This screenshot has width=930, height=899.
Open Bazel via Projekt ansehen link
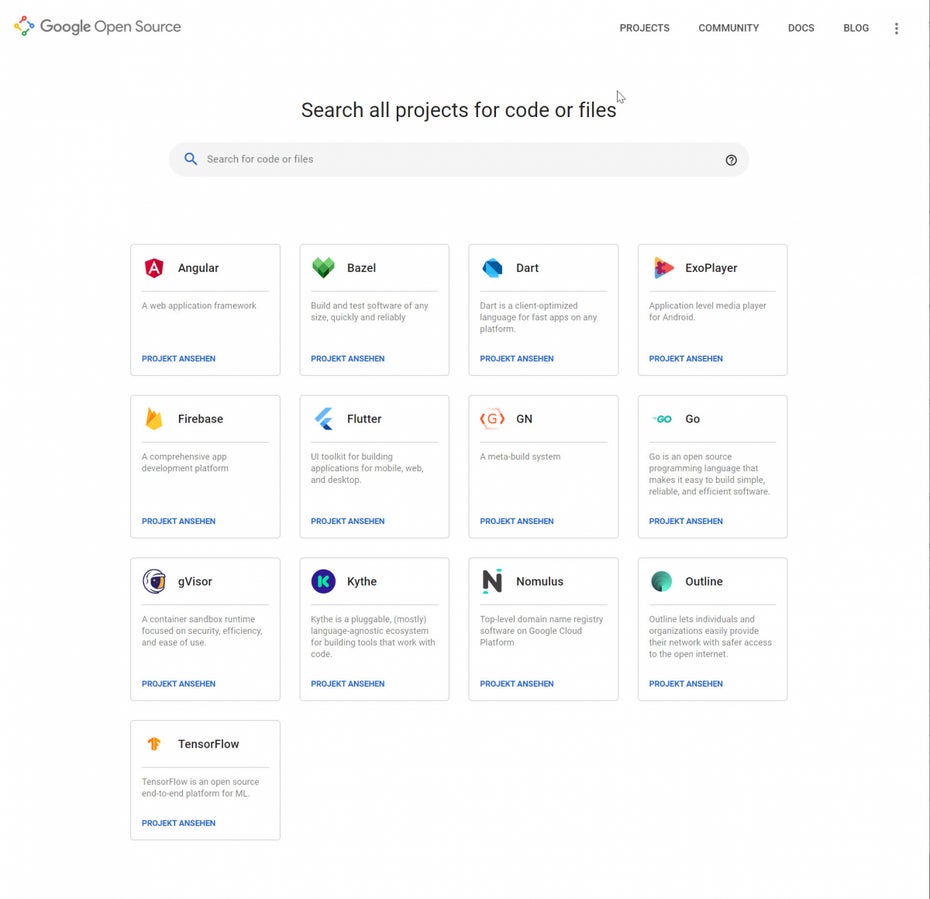tap(348, 359)
